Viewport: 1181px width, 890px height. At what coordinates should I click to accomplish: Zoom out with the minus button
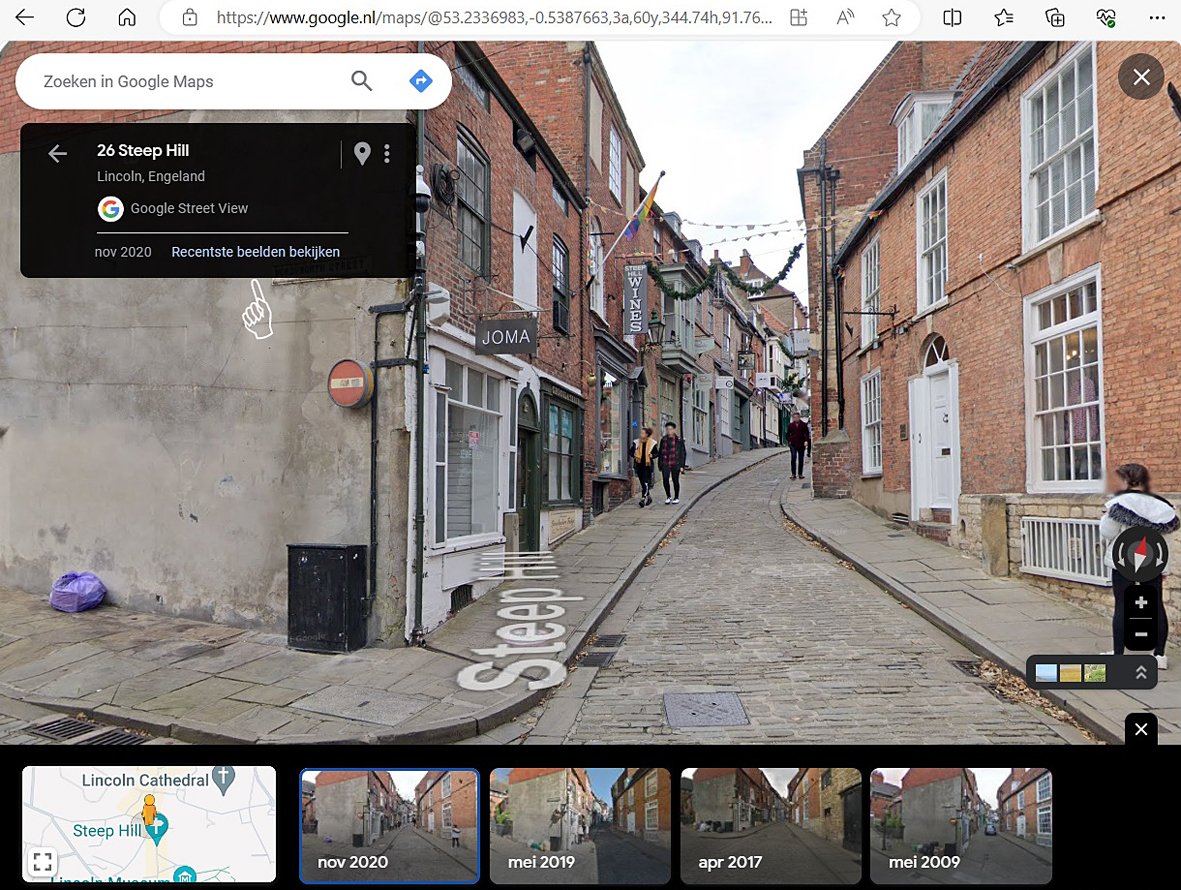[1140, 634]
